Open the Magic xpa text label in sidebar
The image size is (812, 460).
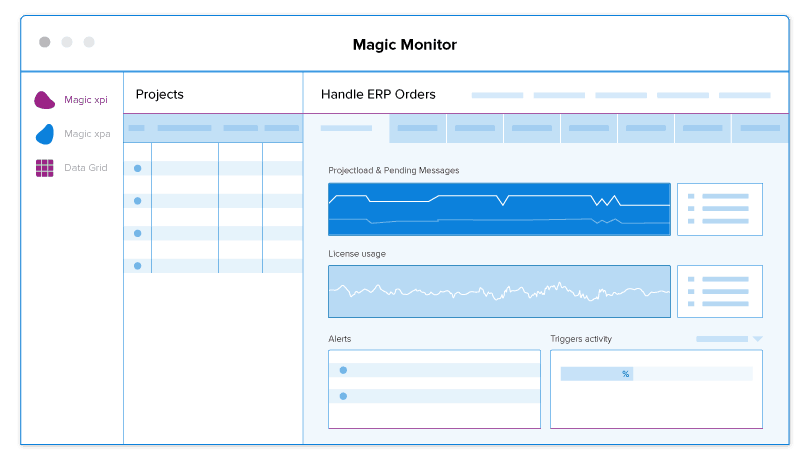click(87, 134)
